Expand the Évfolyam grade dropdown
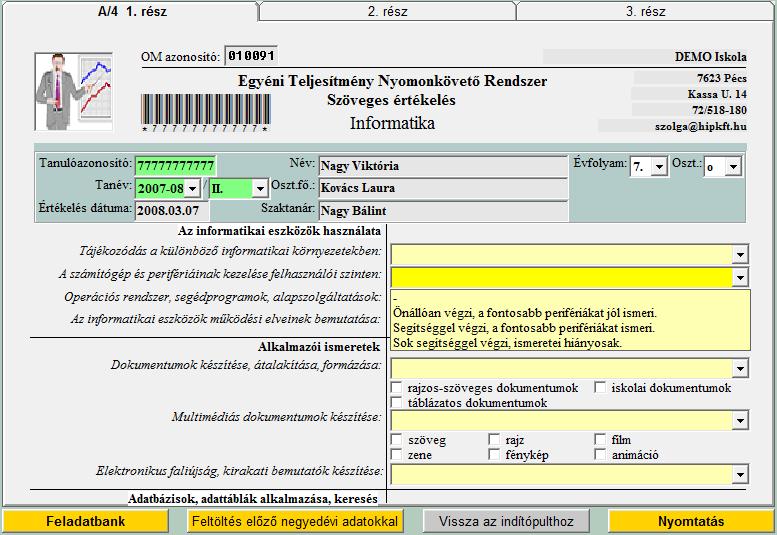Viewport: 777px width, 535px height. pos(658,167)
